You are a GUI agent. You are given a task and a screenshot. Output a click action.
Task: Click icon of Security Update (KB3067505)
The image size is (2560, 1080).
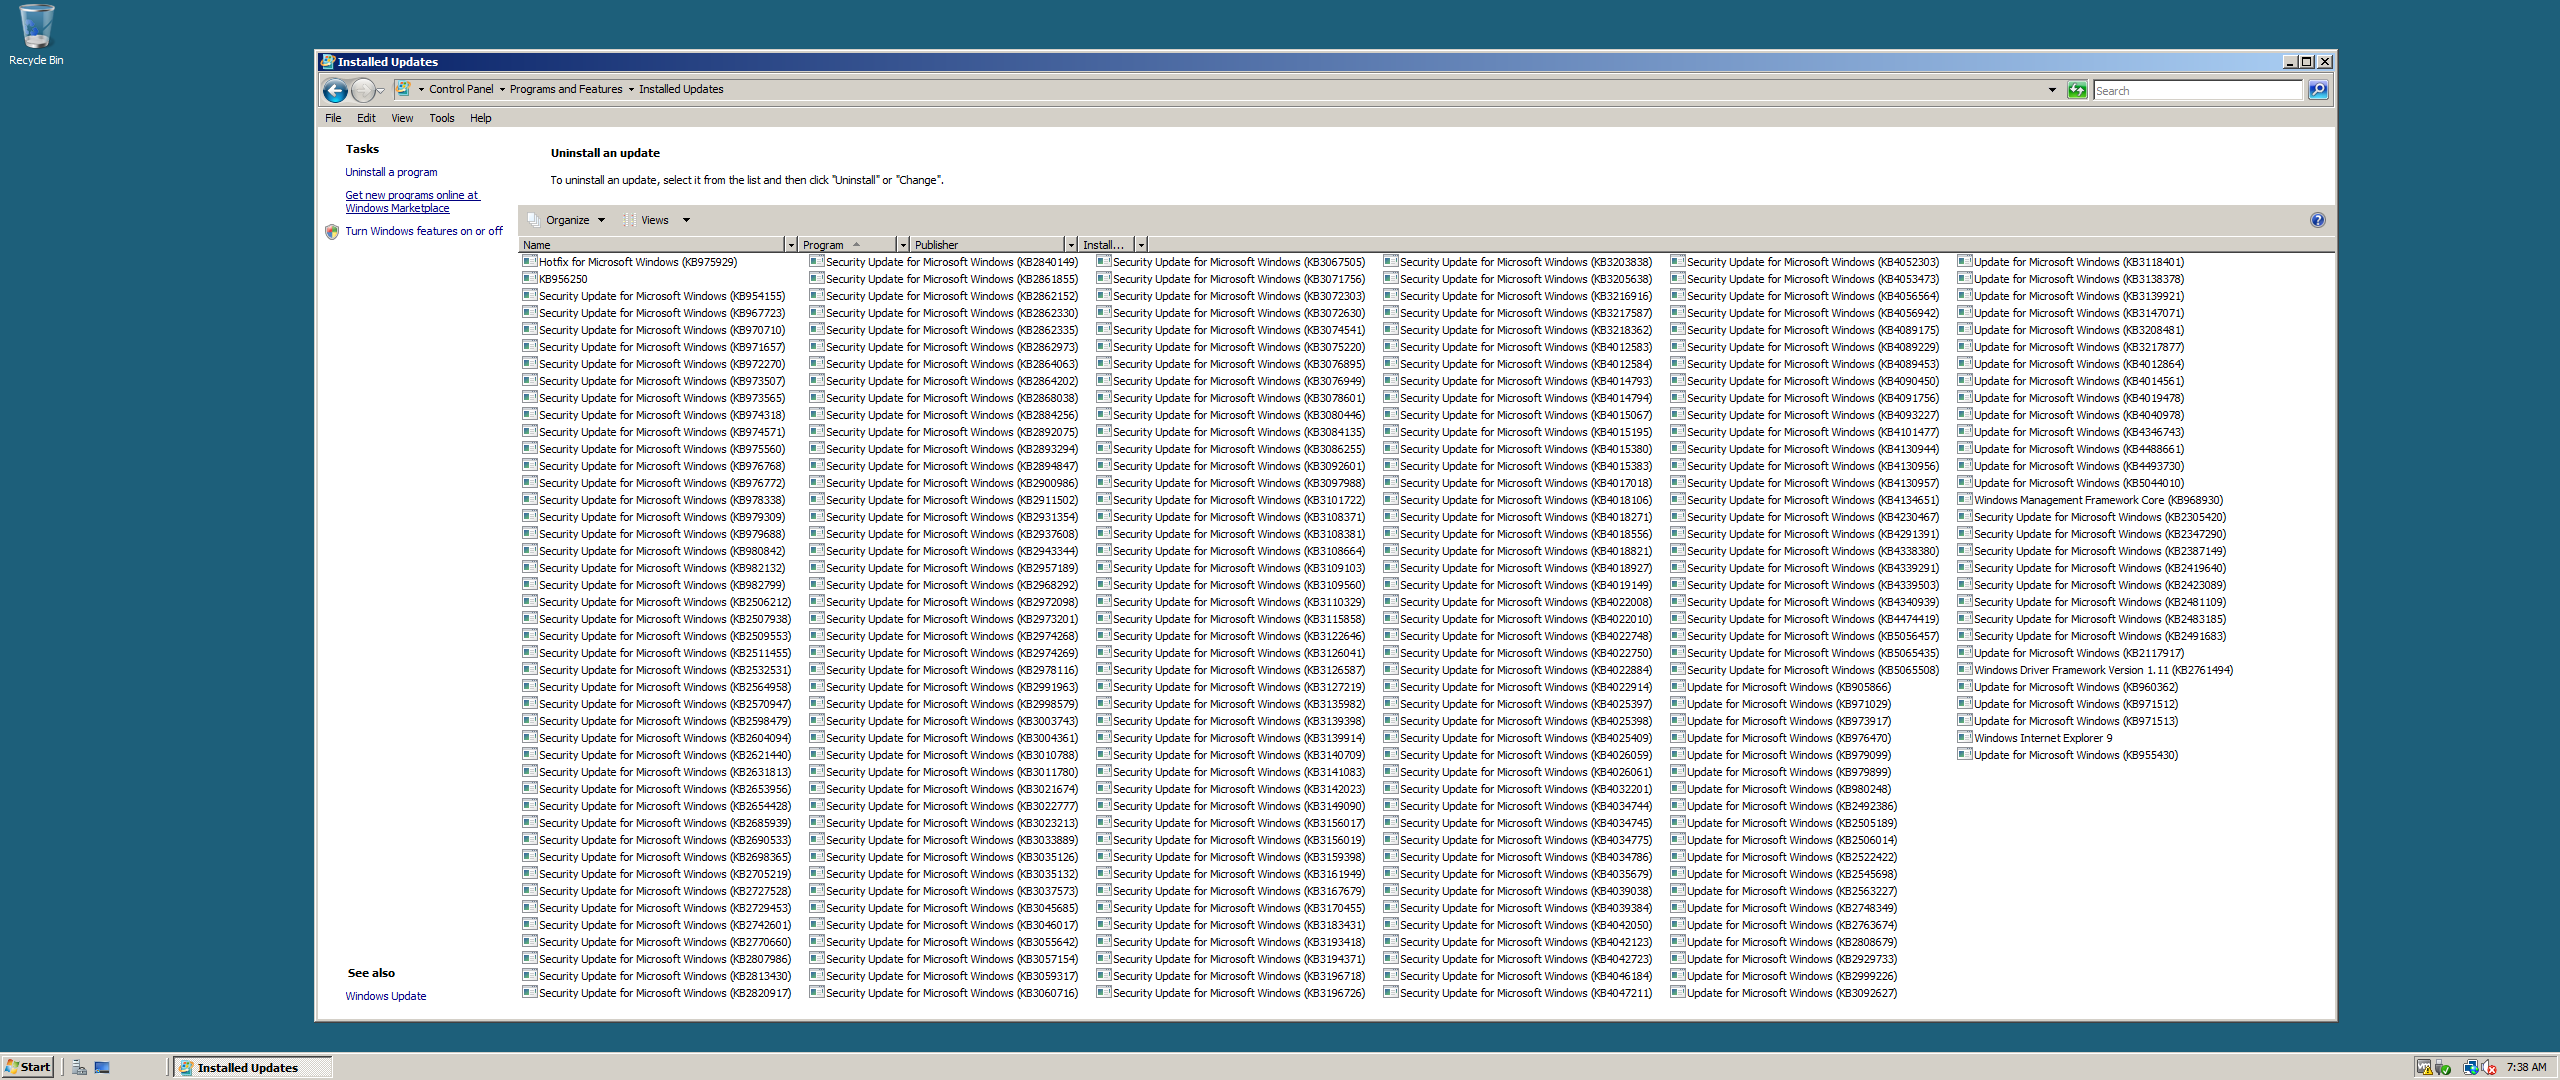pos(1104,261)
